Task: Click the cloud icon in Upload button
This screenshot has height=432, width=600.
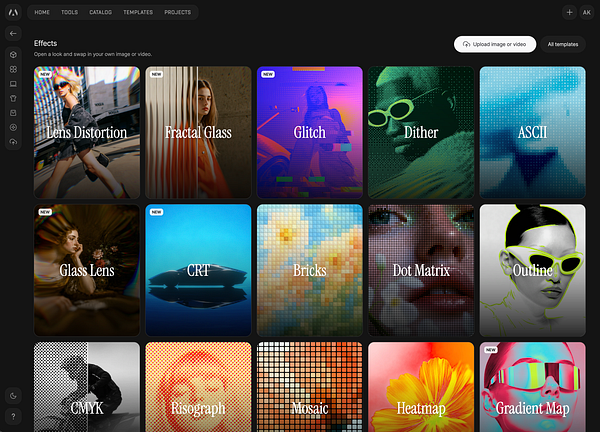Action: (466, 44)
